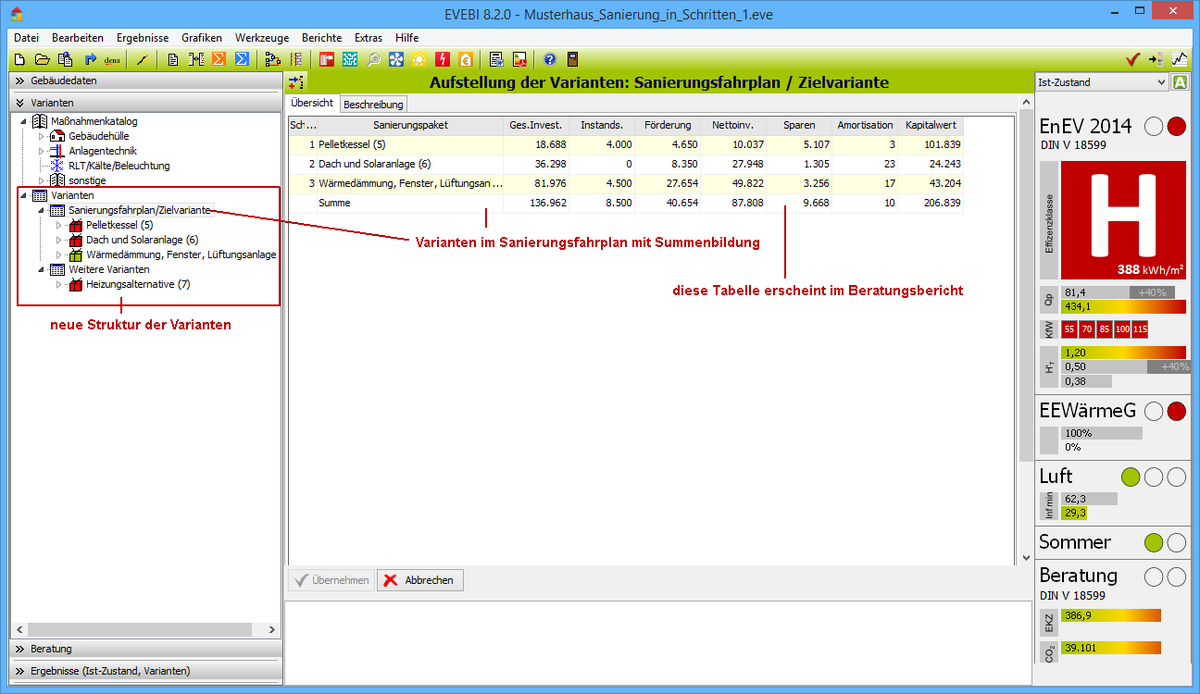Expand the Gebäudehülle tree node
This screenshot has height=694, width=1200.
[x=41, y=136]
